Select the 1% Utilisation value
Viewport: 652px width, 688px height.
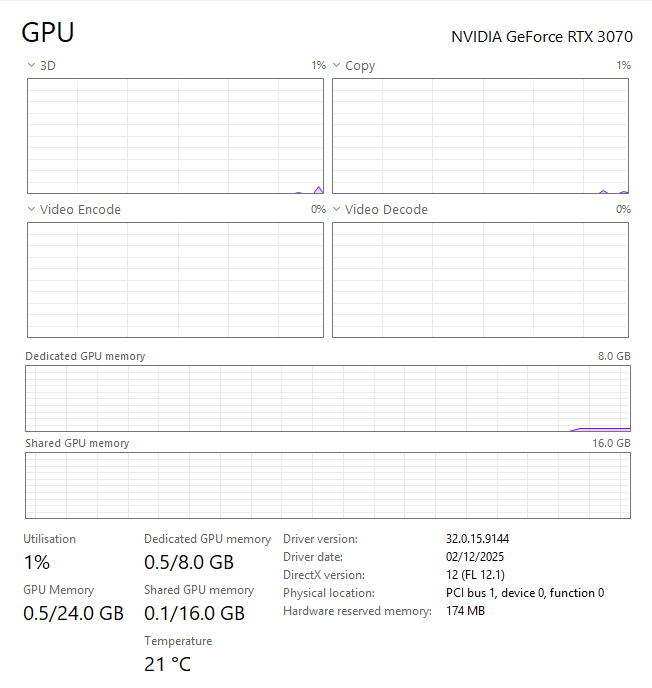point(37,562)
